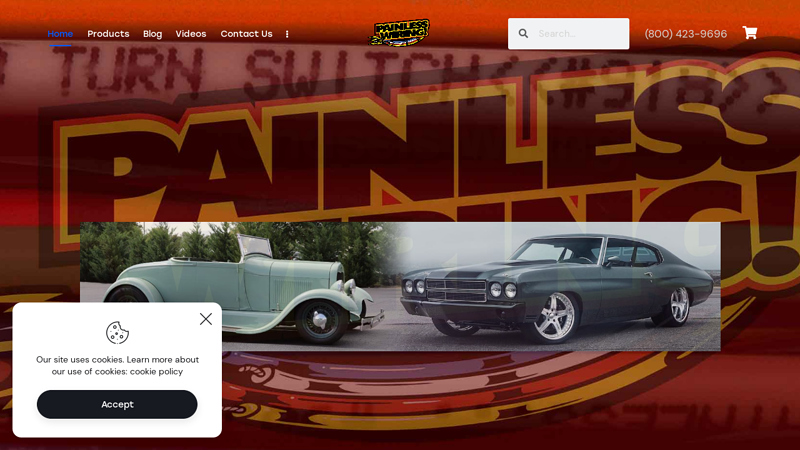Call the (800) 423-9696 phone link
This screenshot has width=800, height=450.
pos(686,34)
